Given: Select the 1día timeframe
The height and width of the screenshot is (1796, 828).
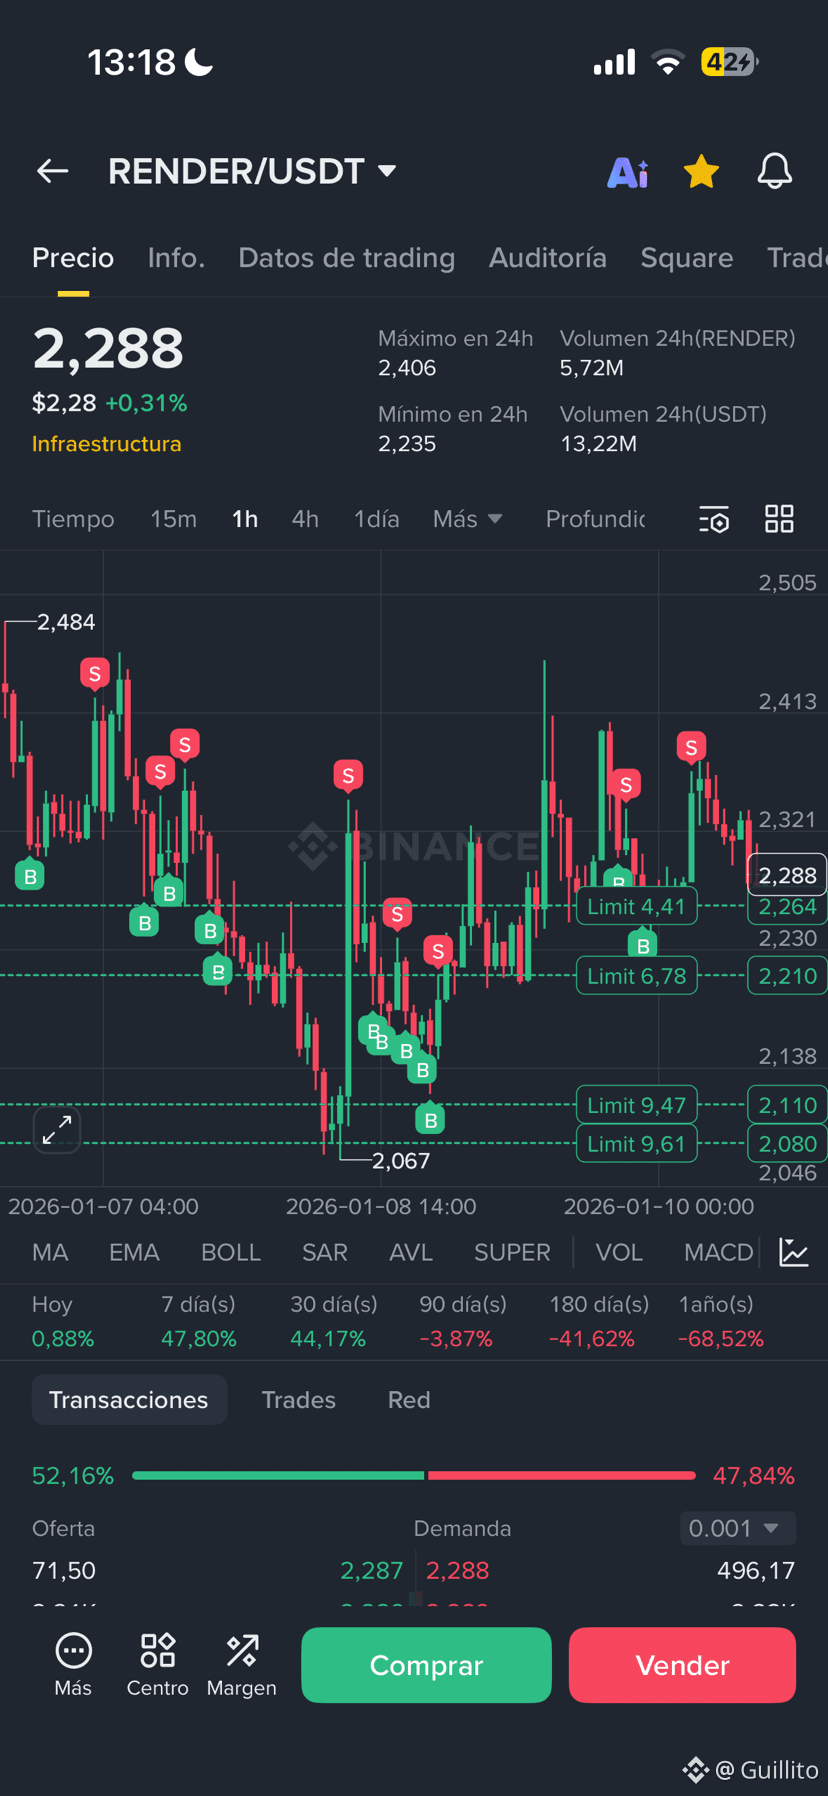Looking at the screenshot, I should [376, 519].
